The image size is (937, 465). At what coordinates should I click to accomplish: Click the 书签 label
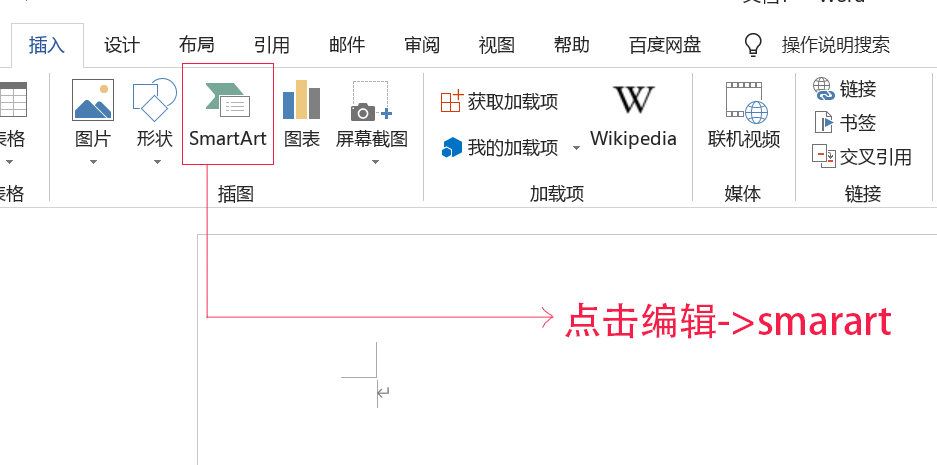coord(858,123)
